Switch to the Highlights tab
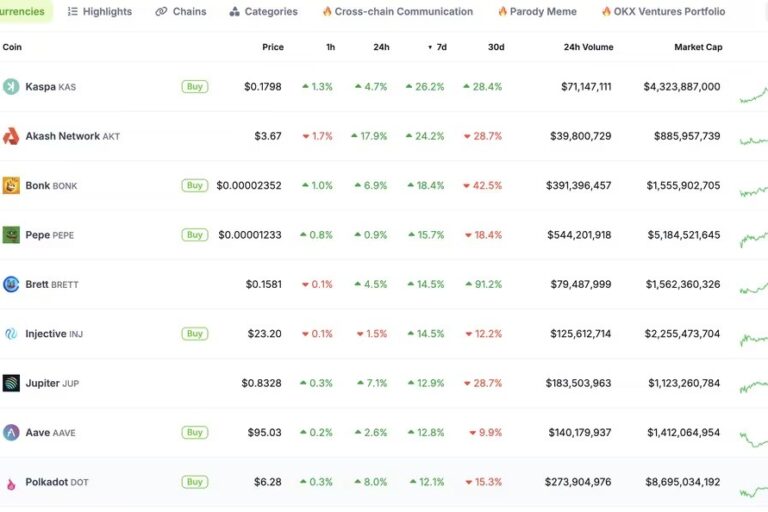 click(x=100, y=11)
